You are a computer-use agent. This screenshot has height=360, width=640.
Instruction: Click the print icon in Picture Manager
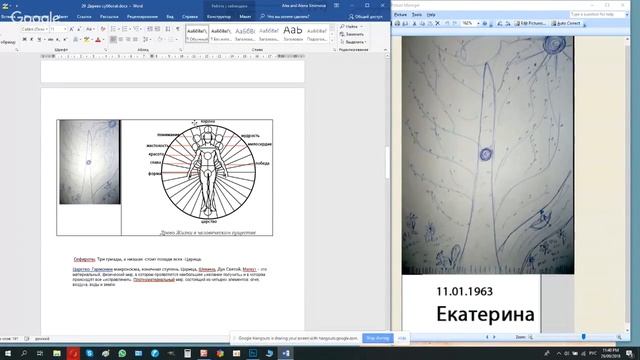(x=398, y=23)
